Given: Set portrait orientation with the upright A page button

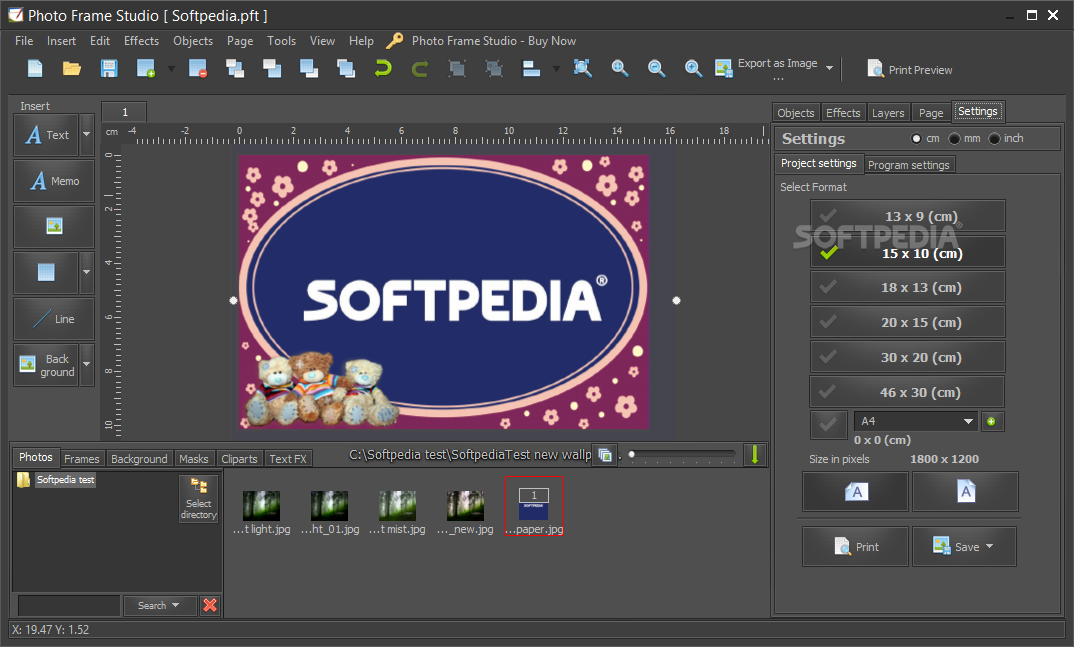Looking at the screenshot, I should pos(965,491).
